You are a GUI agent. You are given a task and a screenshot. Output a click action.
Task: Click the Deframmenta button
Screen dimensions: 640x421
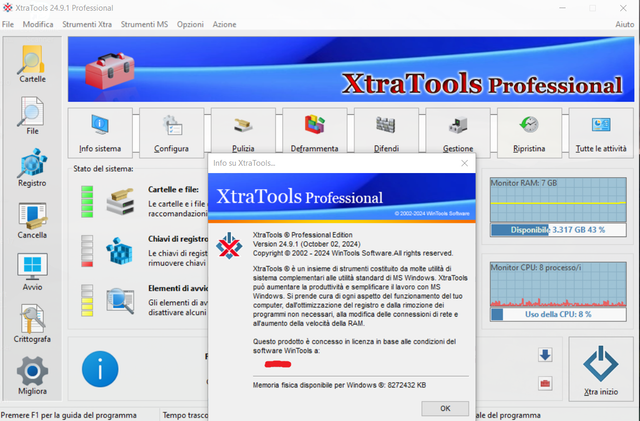(315, 131)
